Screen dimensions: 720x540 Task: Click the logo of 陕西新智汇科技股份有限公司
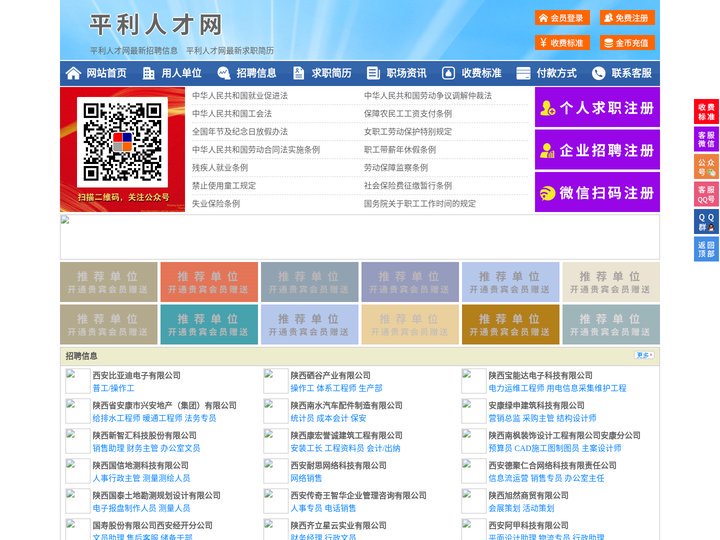click(x=78, y=441)
